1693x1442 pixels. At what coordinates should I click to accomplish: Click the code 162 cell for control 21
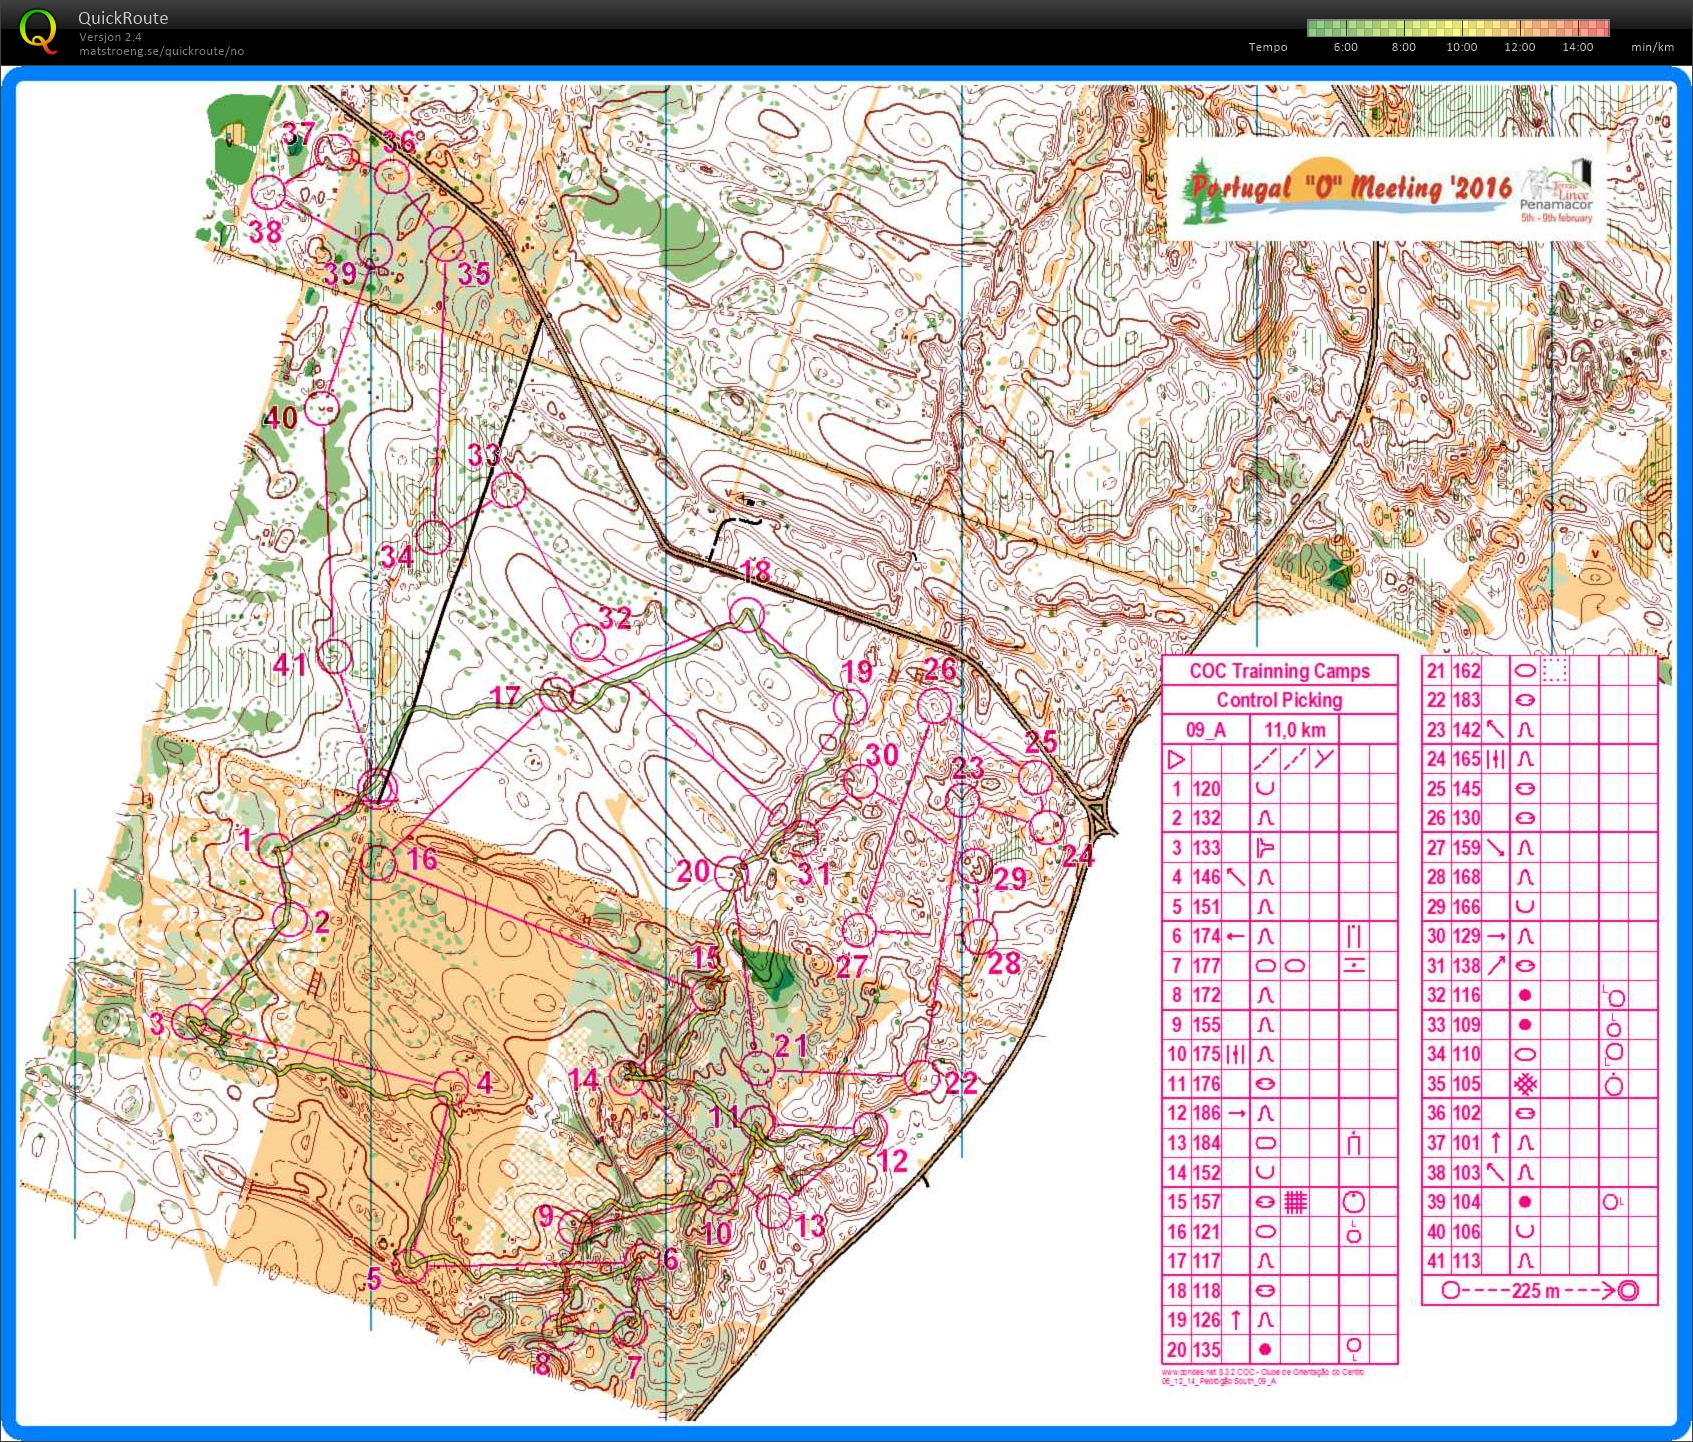[1466, 671]
